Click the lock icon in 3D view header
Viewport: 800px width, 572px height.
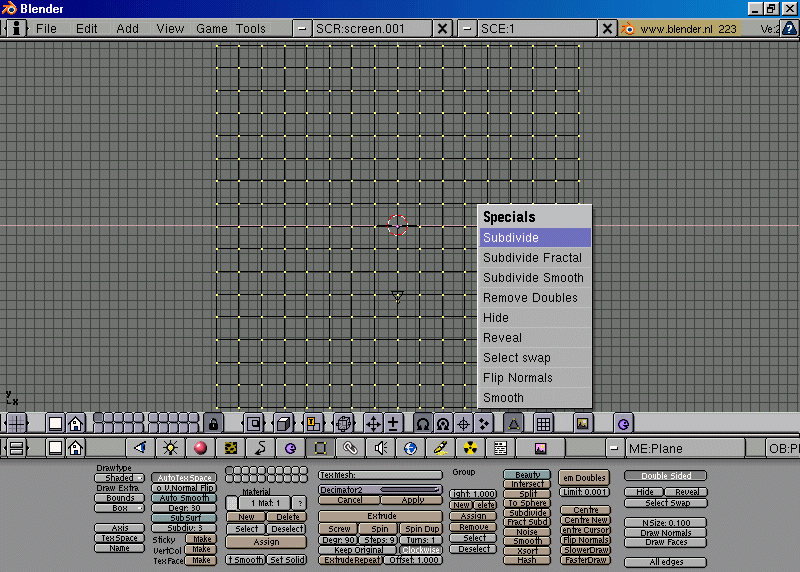[x=212, y=423]
